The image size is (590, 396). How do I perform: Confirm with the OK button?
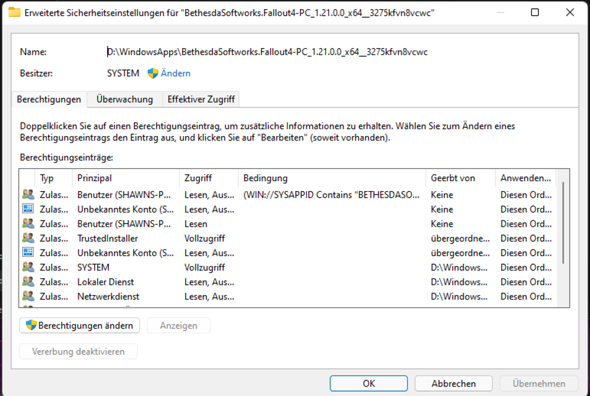tap(369, 384)
